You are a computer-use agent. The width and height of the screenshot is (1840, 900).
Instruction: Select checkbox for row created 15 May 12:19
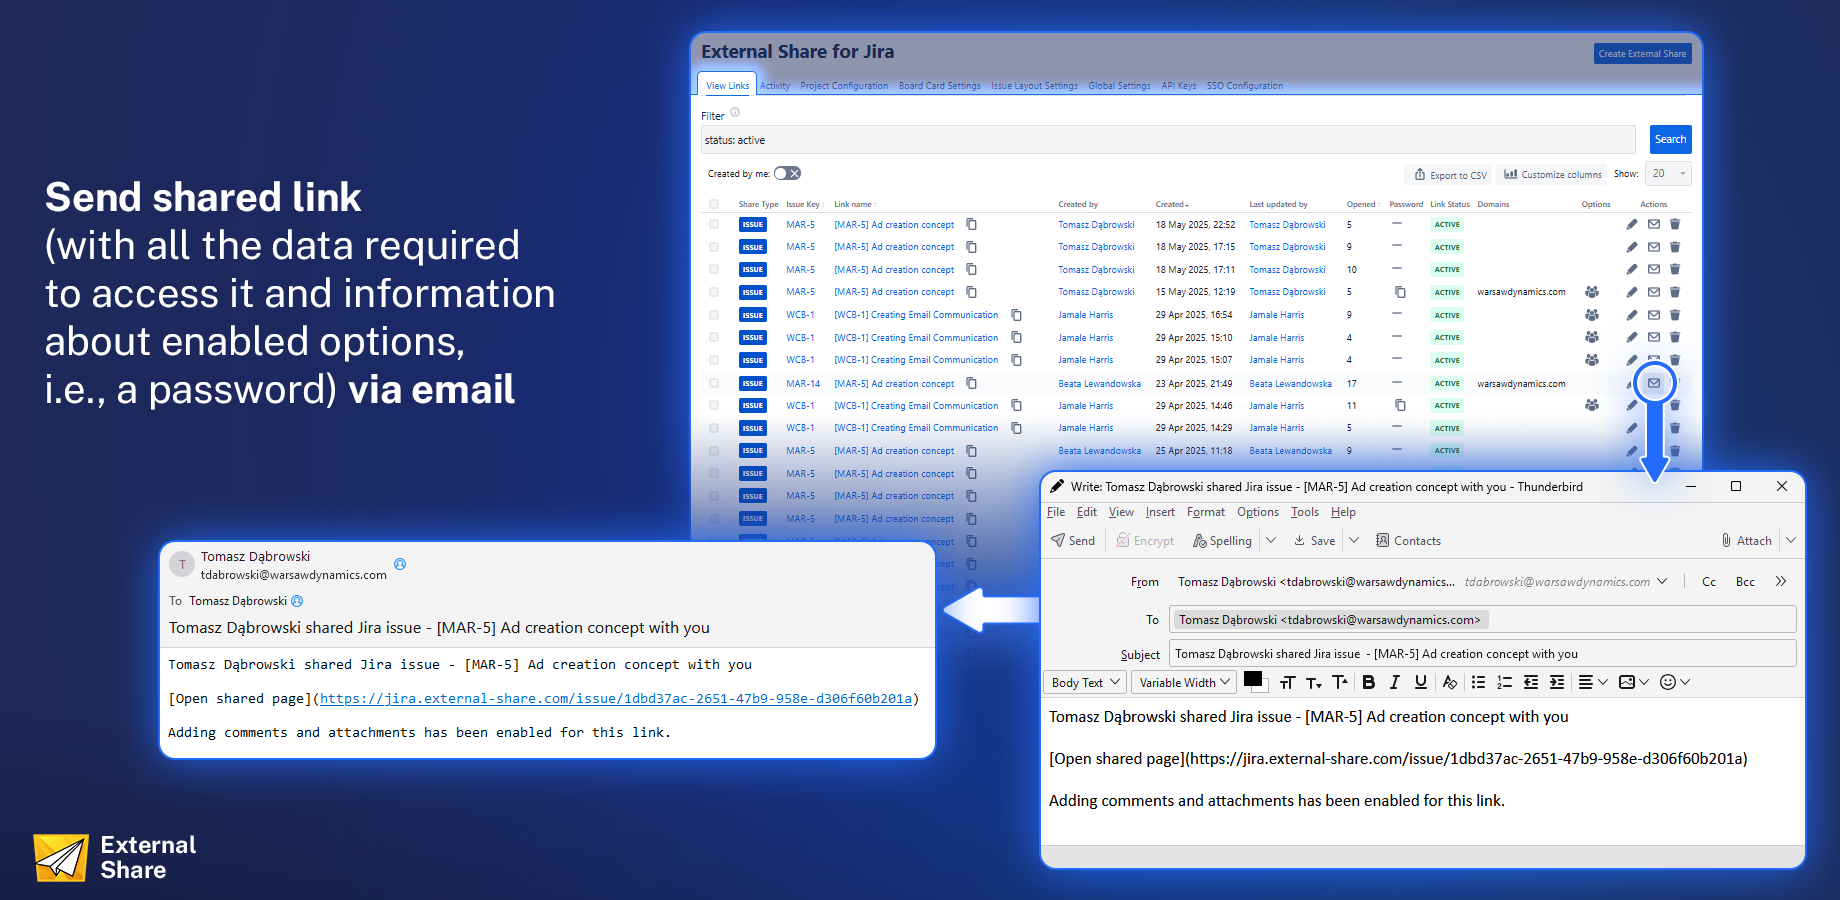point(714,292)
